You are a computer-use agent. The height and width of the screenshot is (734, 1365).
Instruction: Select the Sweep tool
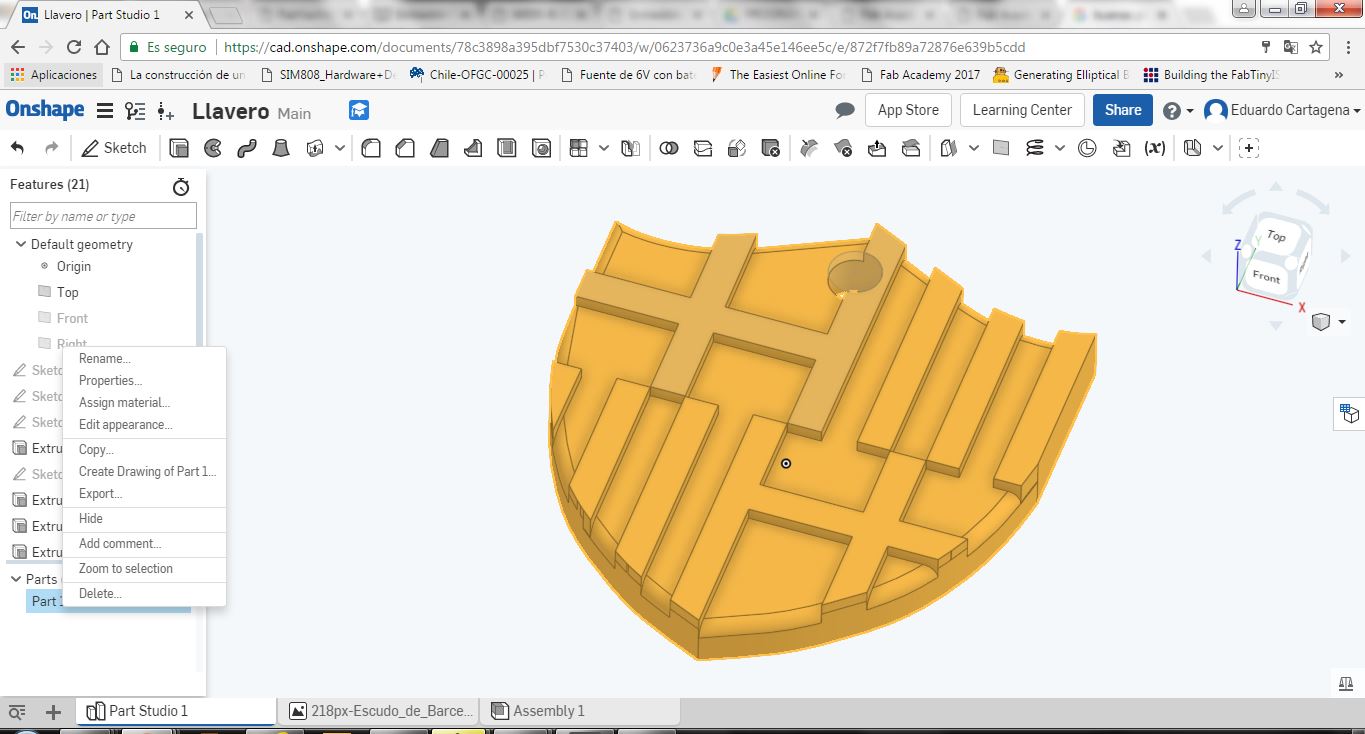[x=247, y=148]
